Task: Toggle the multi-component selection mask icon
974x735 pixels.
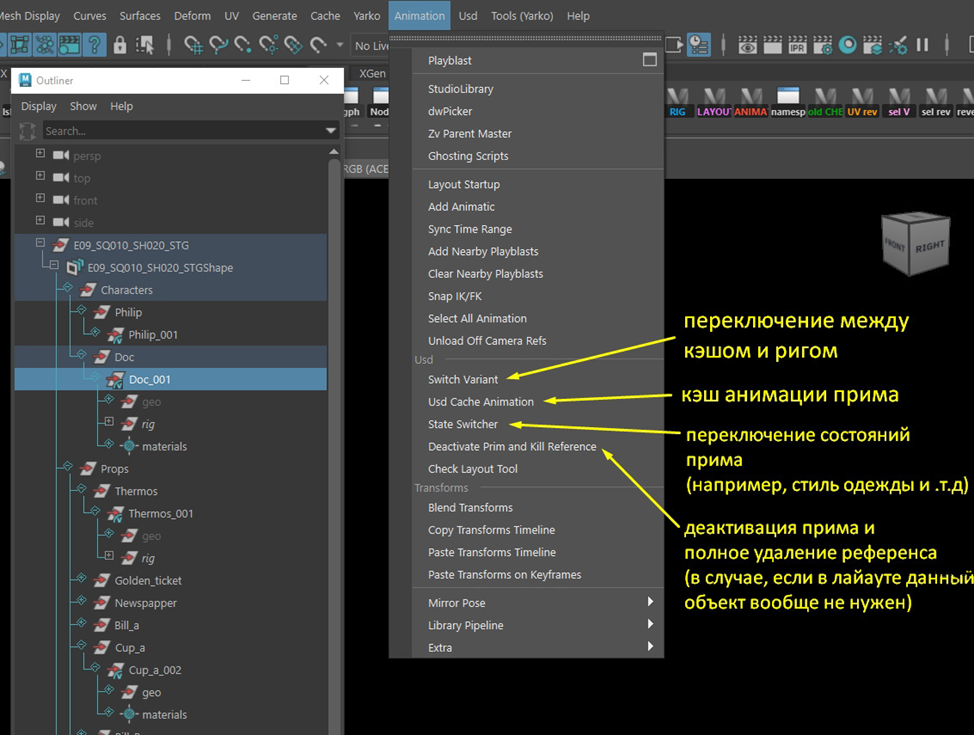Action: click(45, 45)
